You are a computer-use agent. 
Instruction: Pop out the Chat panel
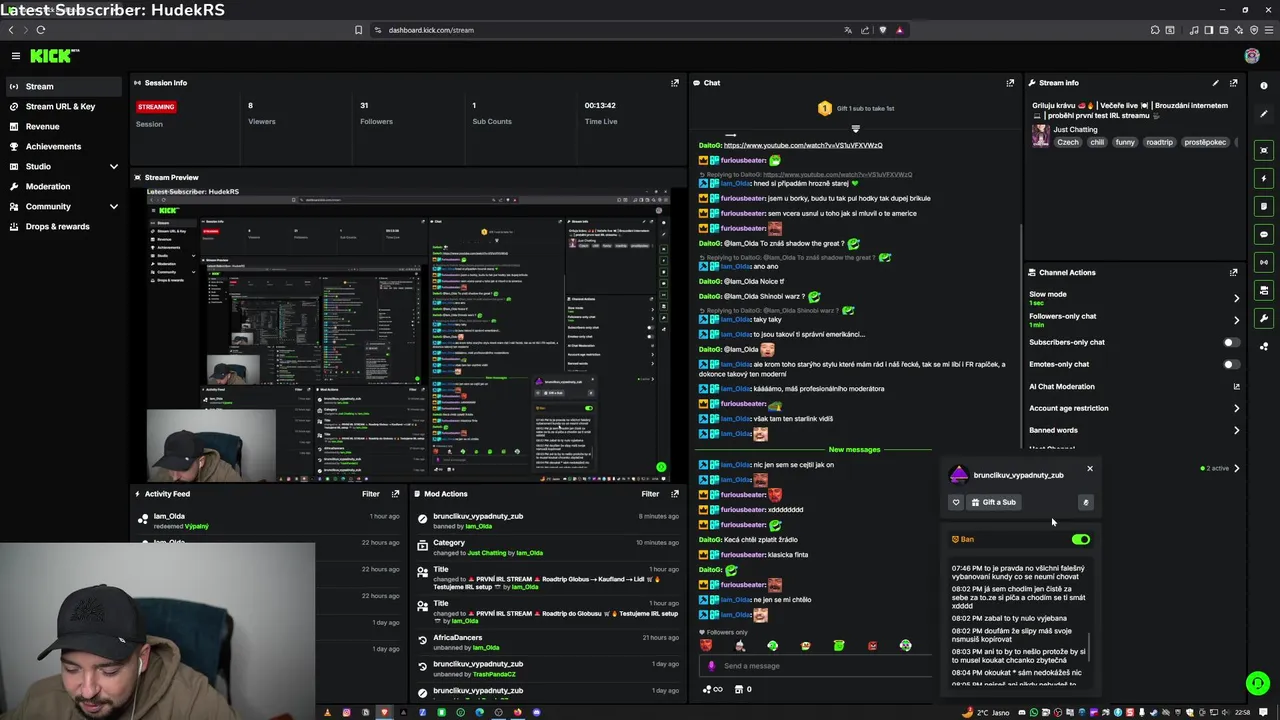click(1010, 83)
